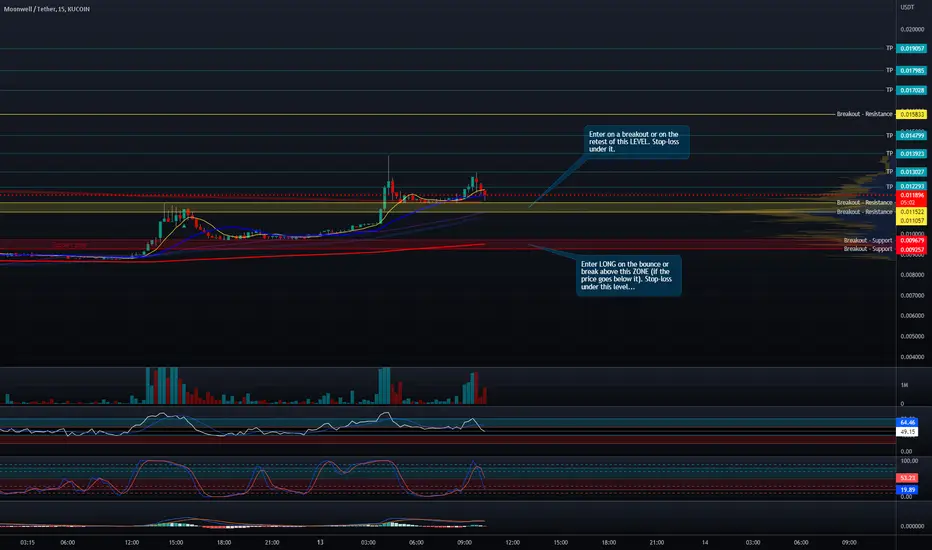Image resolution: width=932 pixels, height=550 pixels.
Task: Select the 0.009257 Breakout Support price tag
Action: 911,250
